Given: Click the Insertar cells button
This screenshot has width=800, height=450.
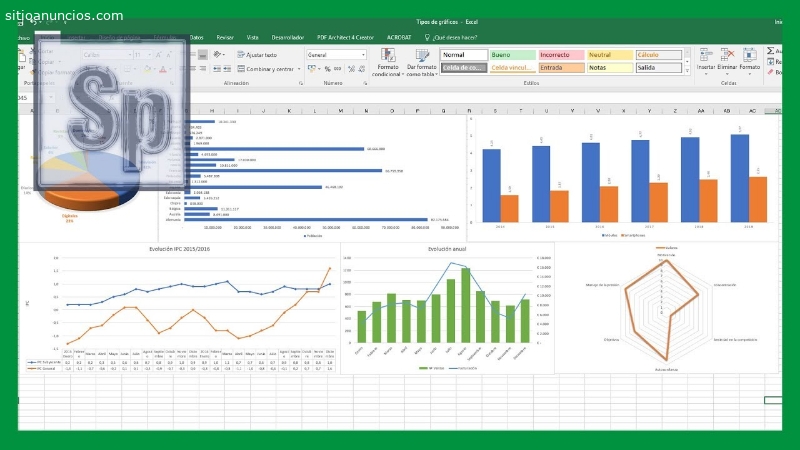Looking at the screenshot, I should pyautogui.click(x=706, y=61).
